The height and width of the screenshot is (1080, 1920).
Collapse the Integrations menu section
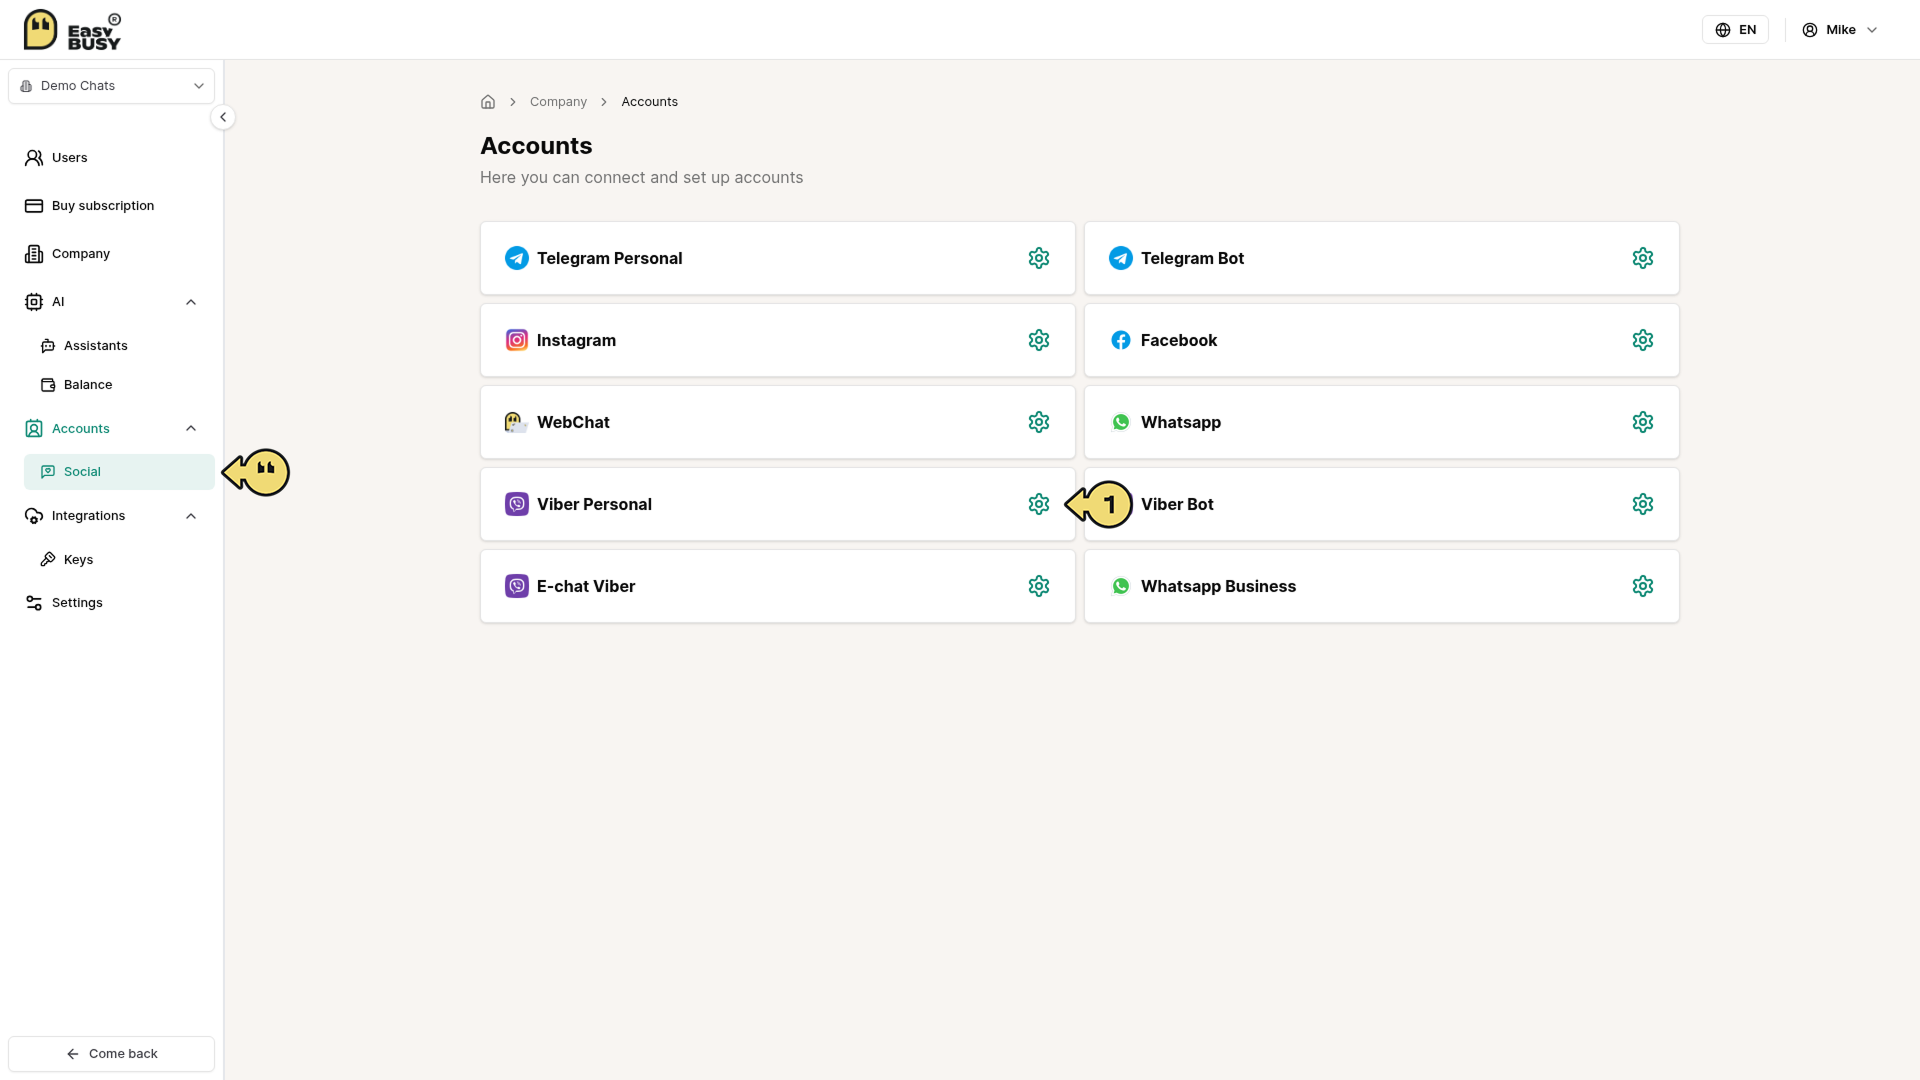coord(191,516)
